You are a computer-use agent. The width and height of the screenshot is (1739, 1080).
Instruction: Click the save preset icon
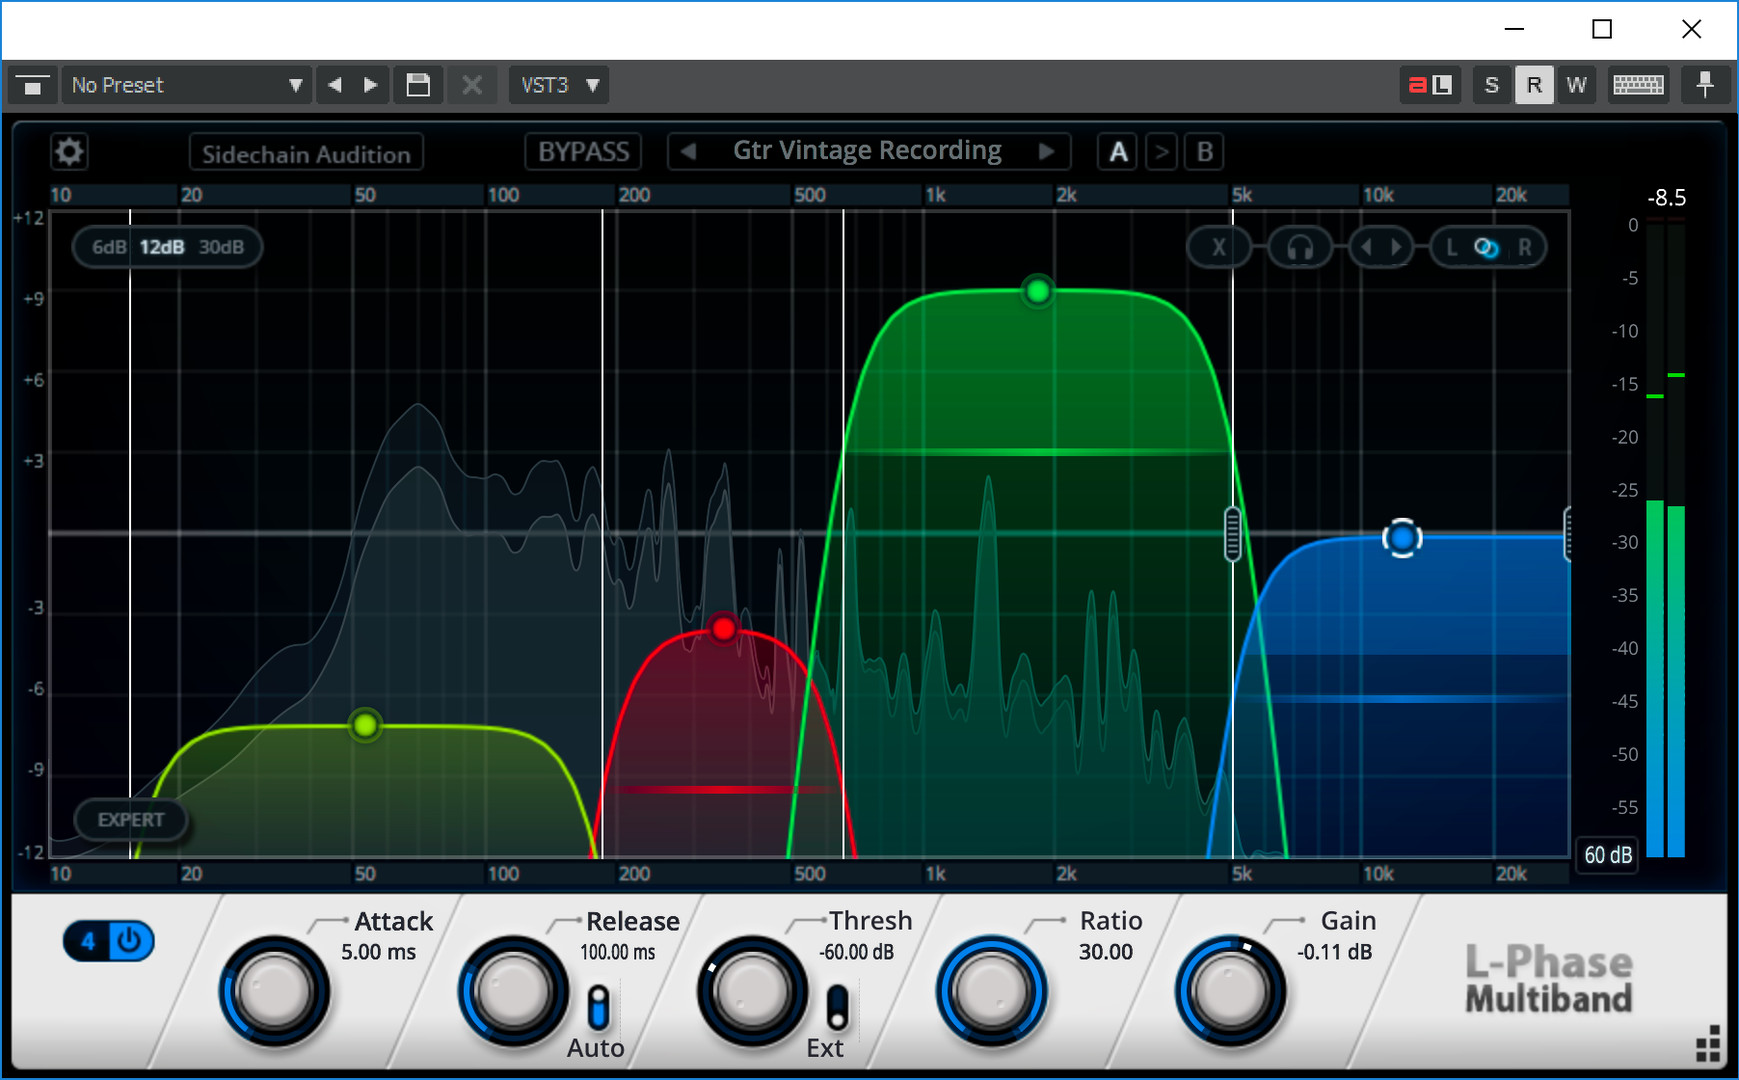(x=418, y=84)
